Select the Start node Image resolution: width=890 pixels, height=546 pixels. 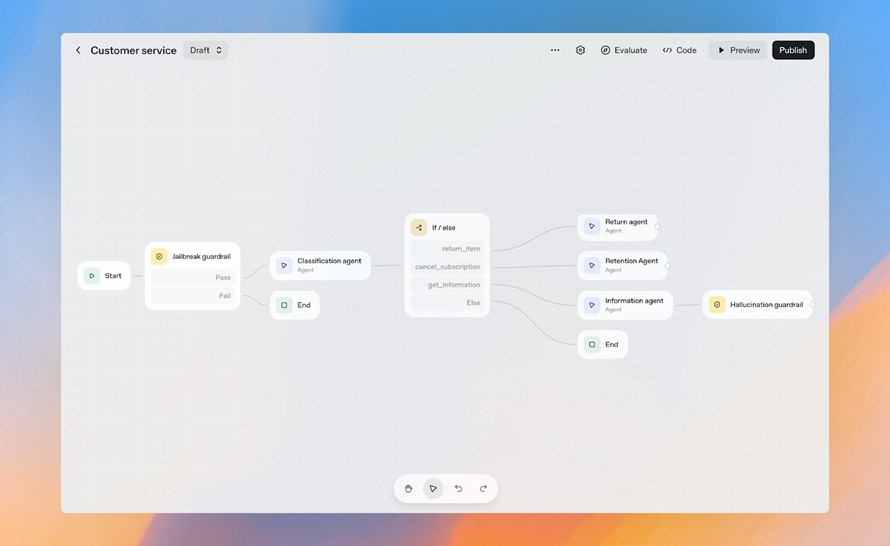(x=104, y=276)
